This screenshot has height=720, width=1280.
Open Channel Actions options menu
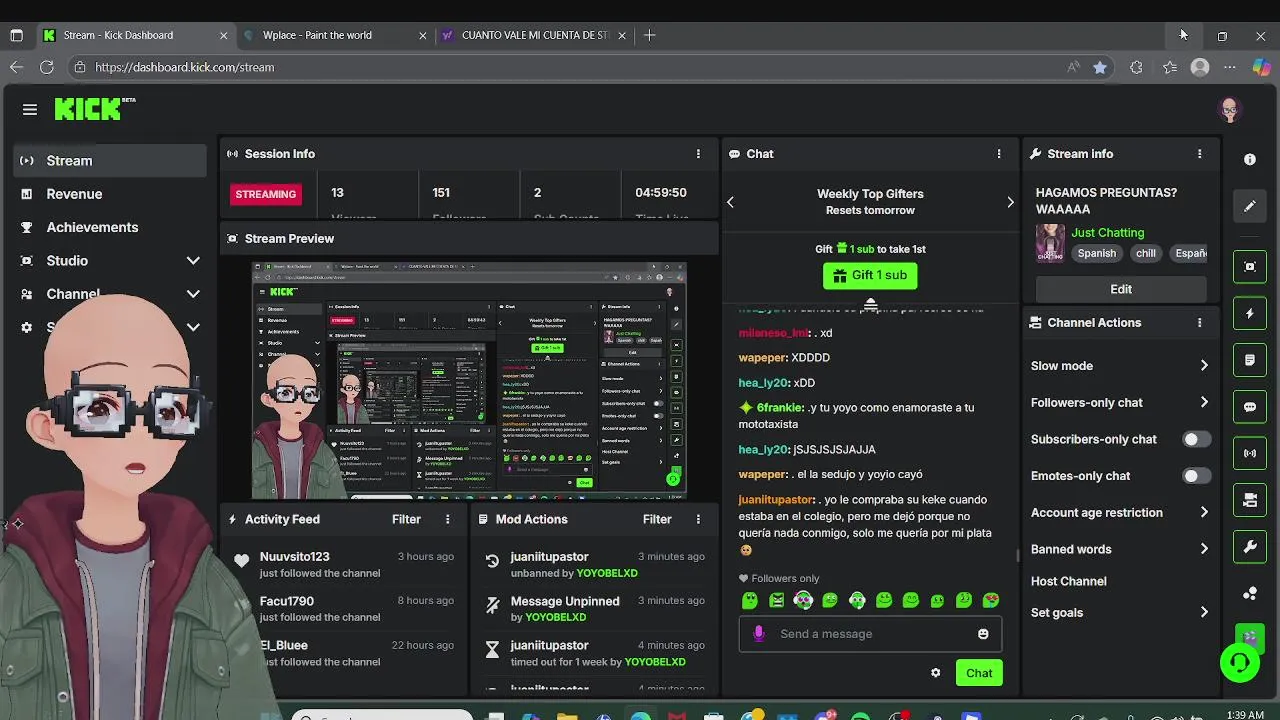1199,323
